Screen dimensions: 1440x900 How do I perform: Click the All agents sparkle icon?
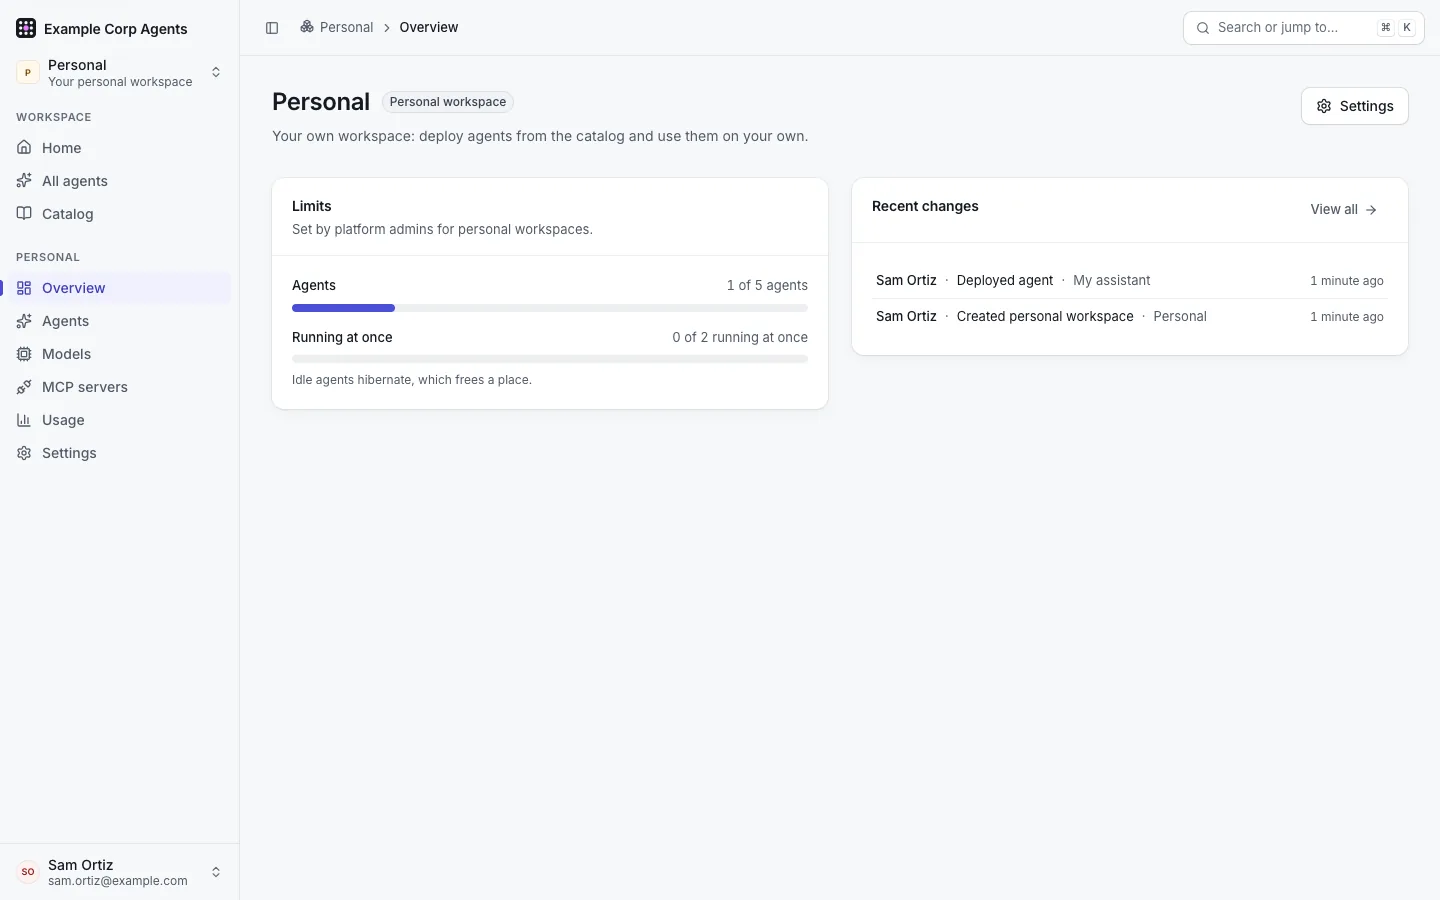tap(24, 181)
